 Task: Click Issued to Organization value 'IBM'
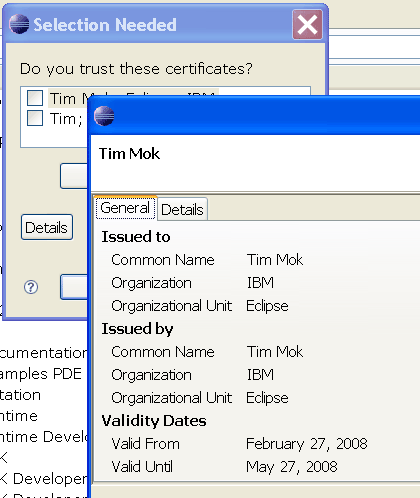coord(260,283)
